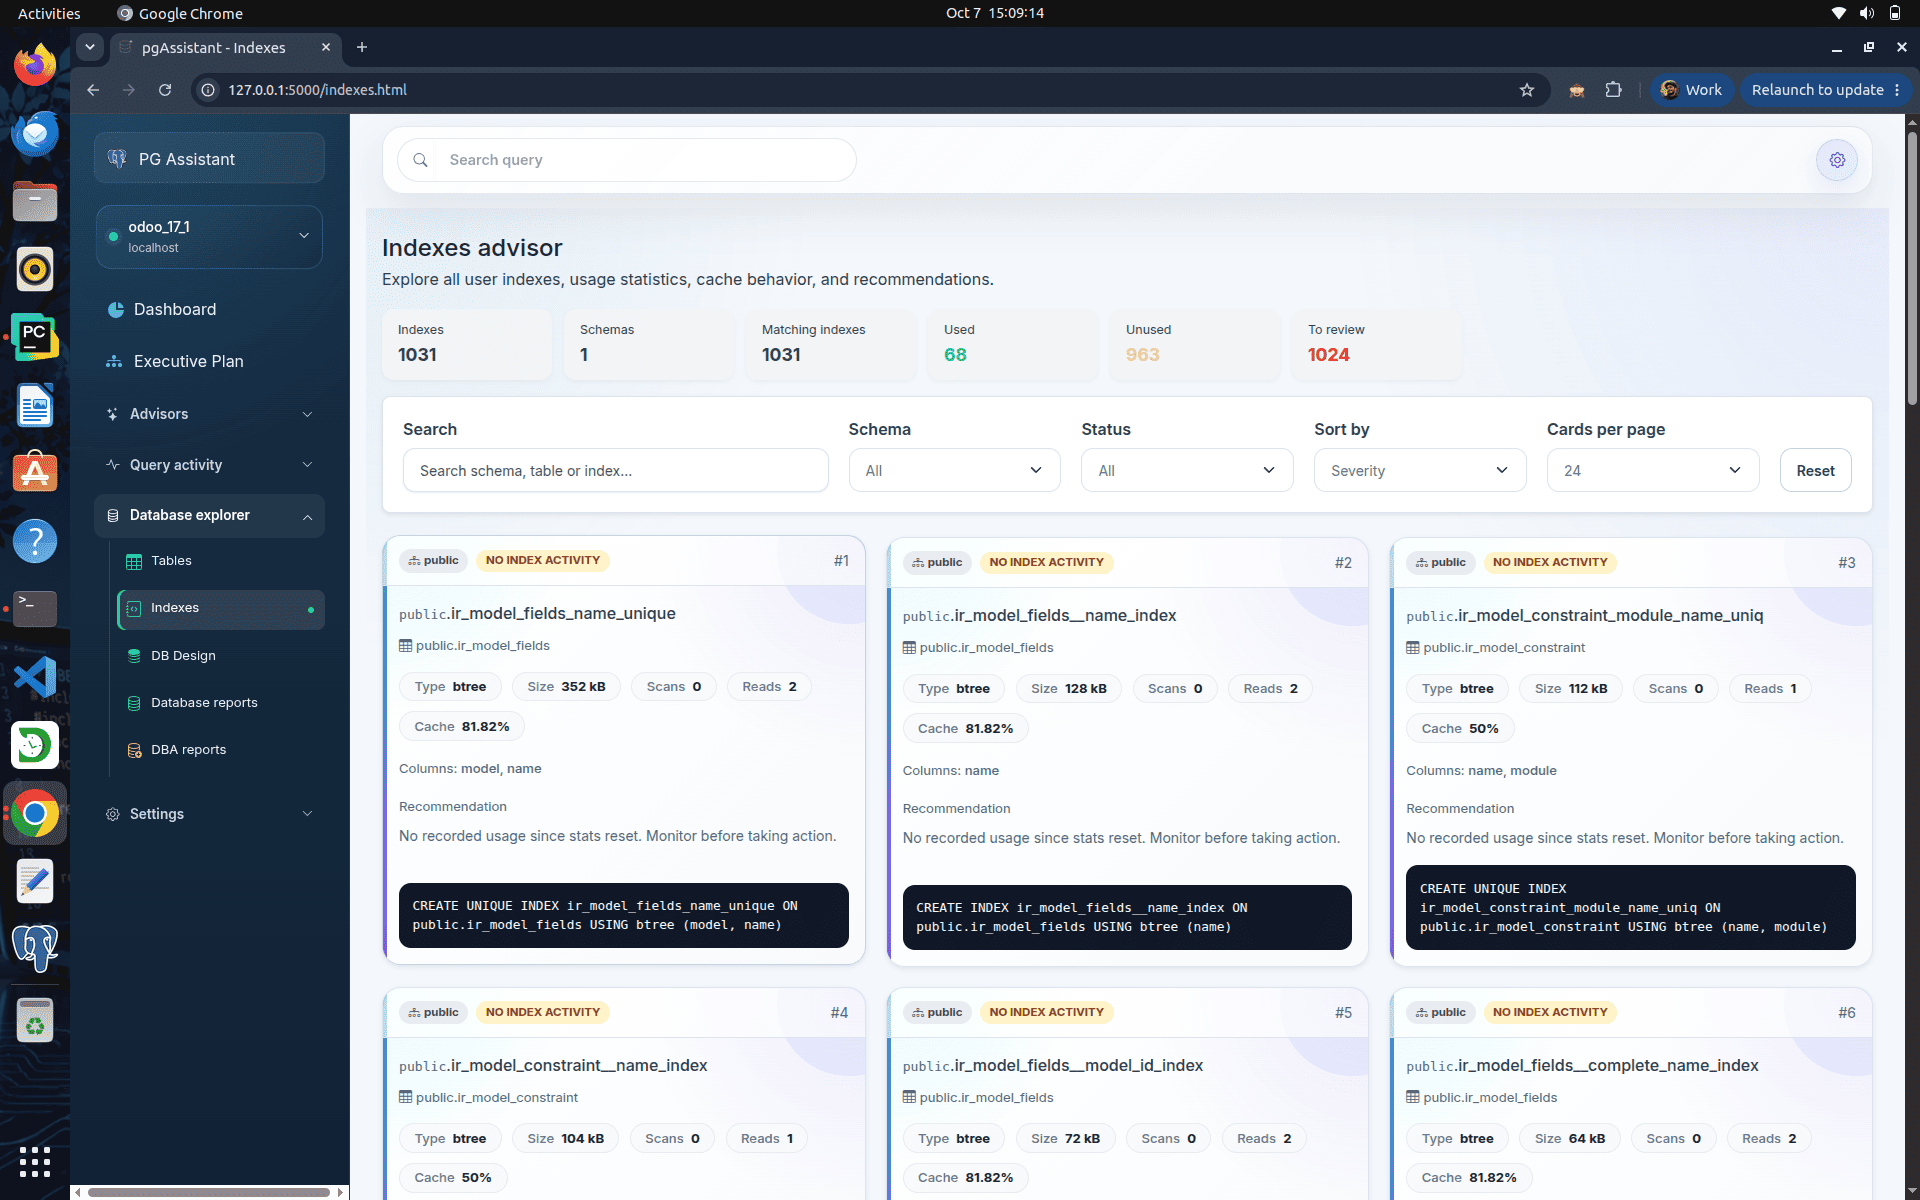Focus the Search query field
Image resolution: width=1920 pixels, height=1200 pixels.
627,160
